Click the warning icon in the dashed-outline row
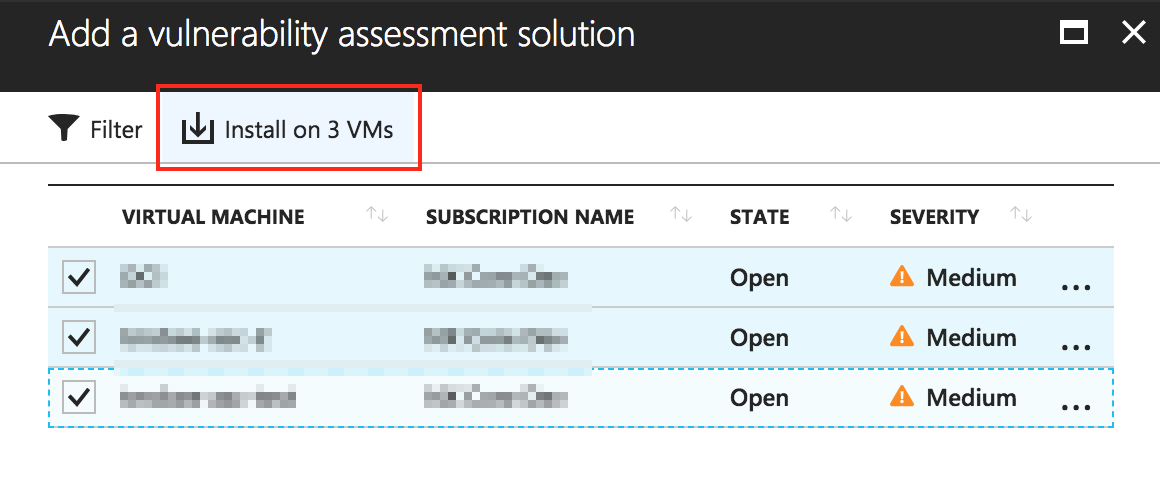1160x494 pixels. (x=902, y=397)
